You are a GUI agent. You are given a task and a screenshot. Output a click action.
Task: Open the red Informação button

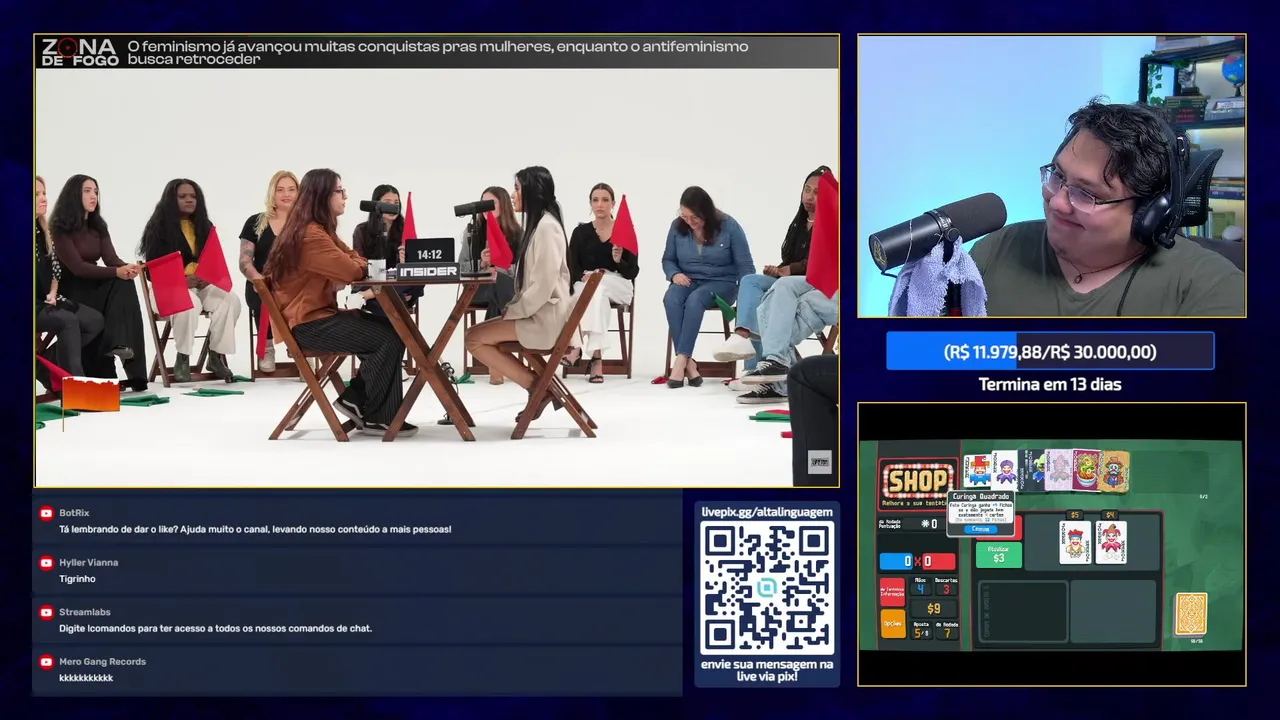point(892,592)
